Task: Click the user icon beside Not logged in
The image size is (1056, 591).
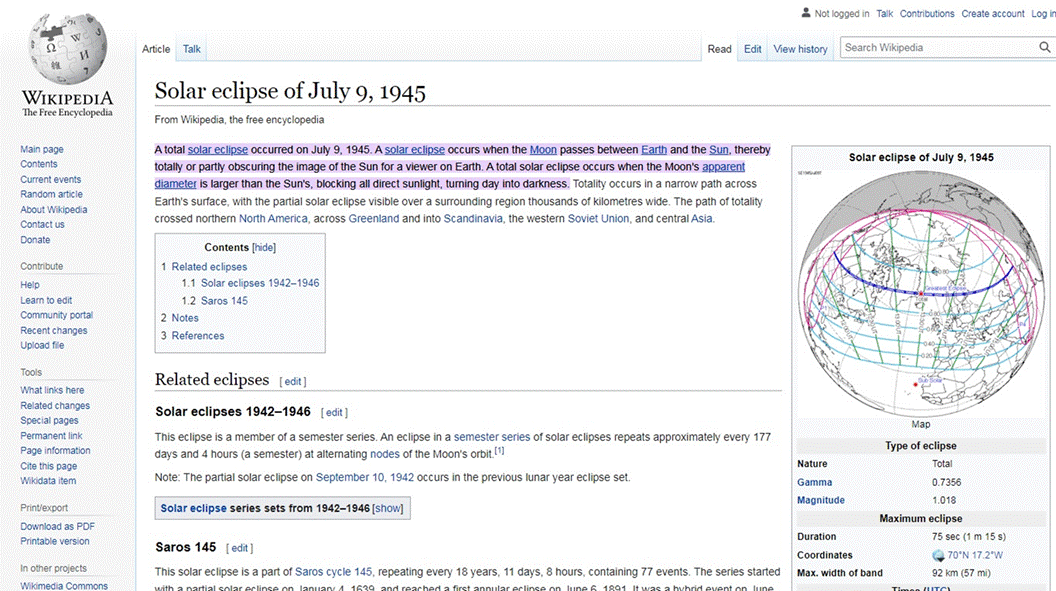Action: [805, 13]
